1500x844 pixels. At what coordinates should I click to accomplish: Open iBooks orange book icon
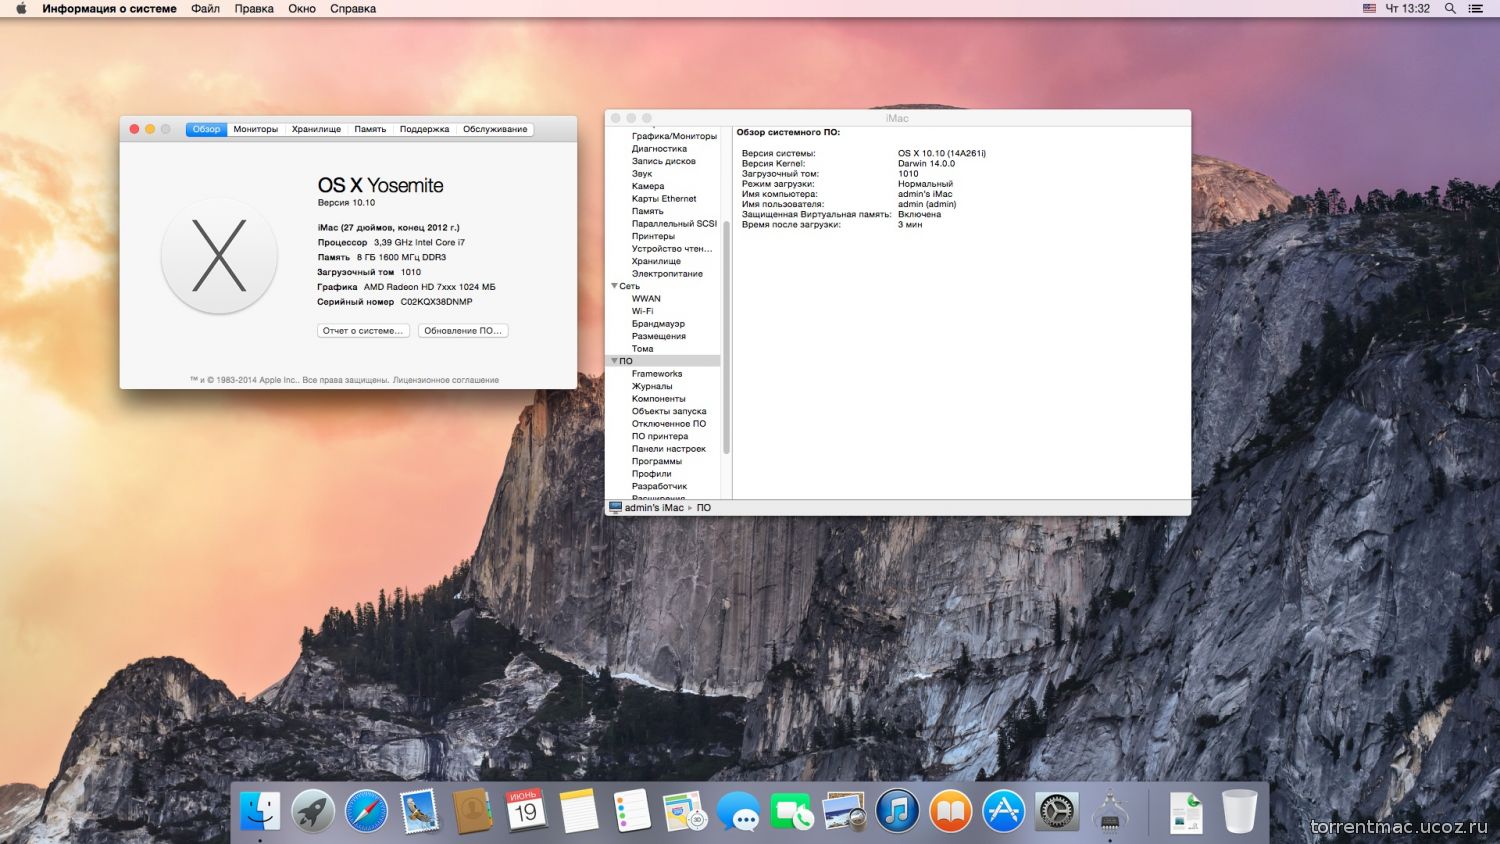(x=950, y=811)
